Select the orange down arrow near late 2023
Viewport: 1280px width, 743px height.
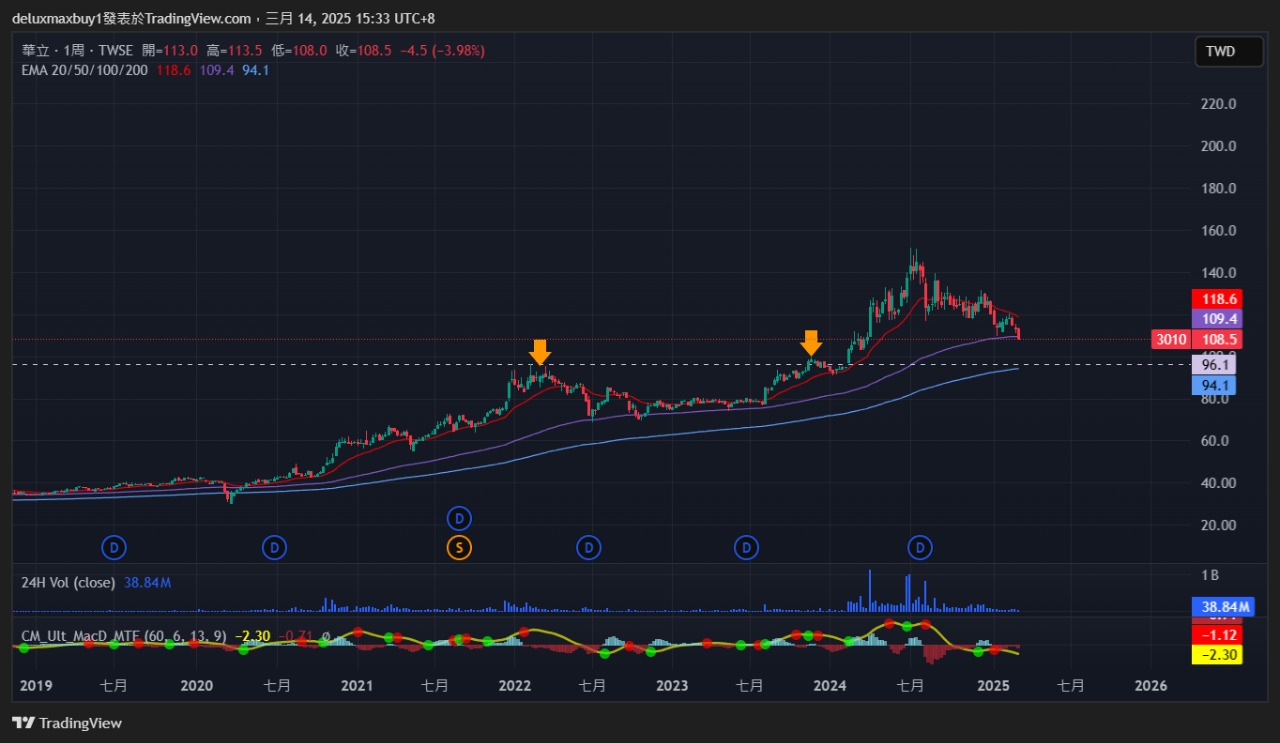tap(811, 343)
